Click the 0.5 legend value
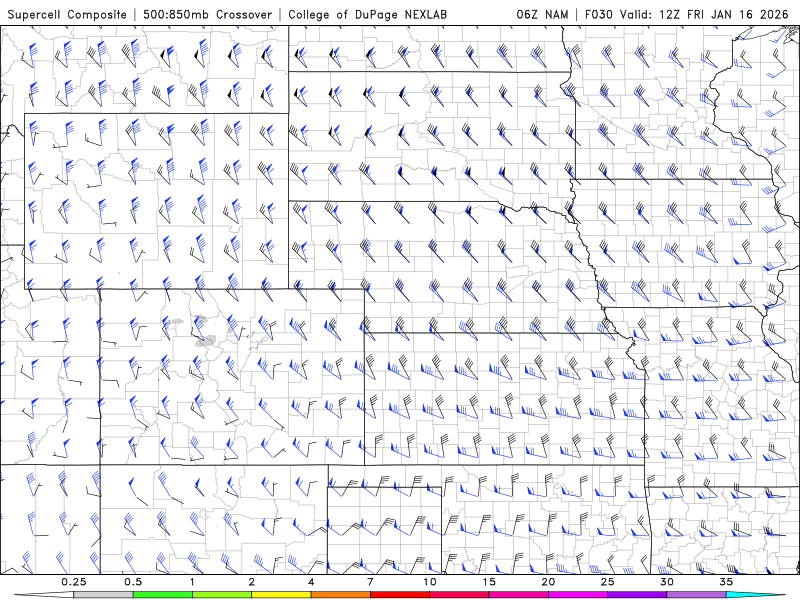 point(133,582)
